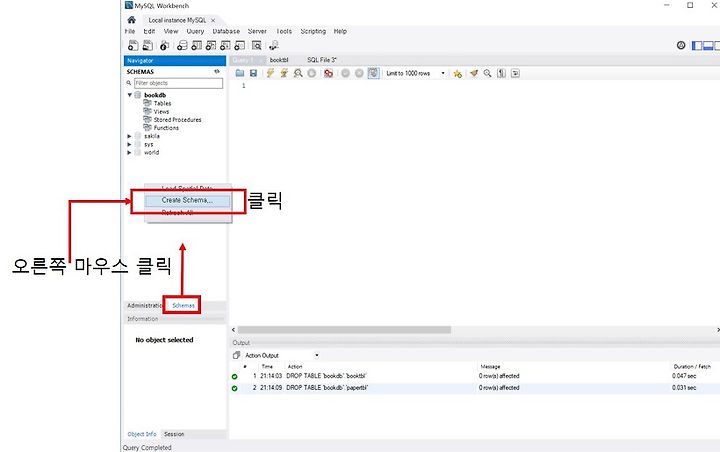The height and width of the screenshot is (452, 720).
Task: Select Functions under bookdb
Action: pyautogui.click(x=166, y=128)
